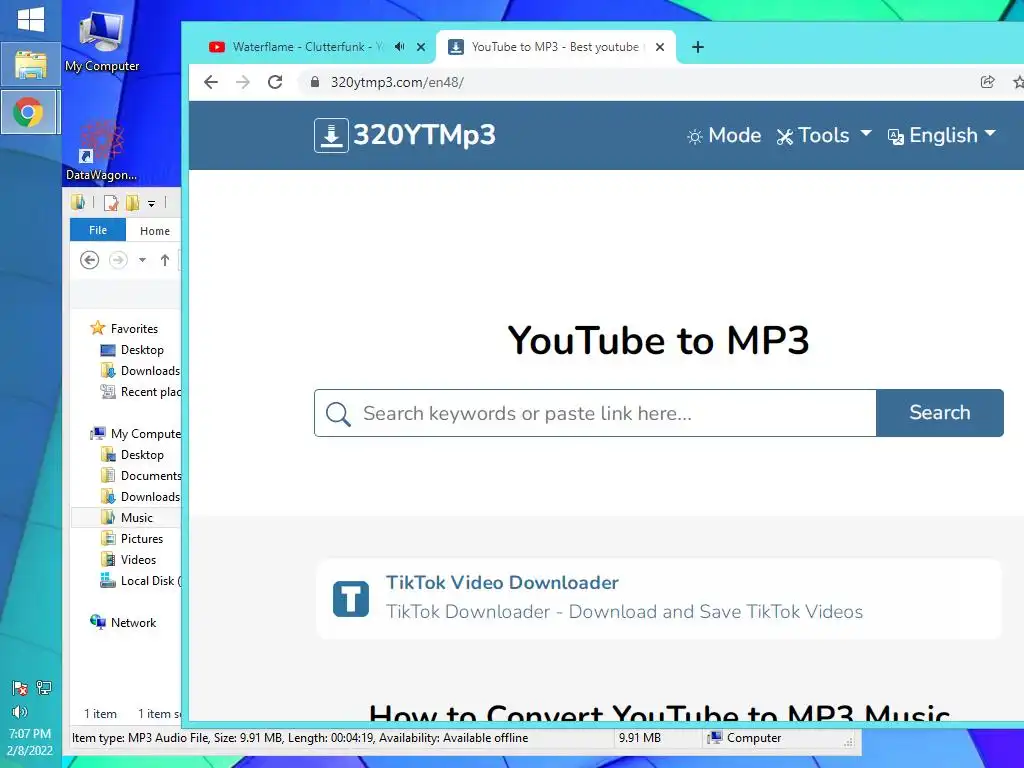
Task: Select Favorites in Explorer navigation pane
Action: [x=125, y=328]
